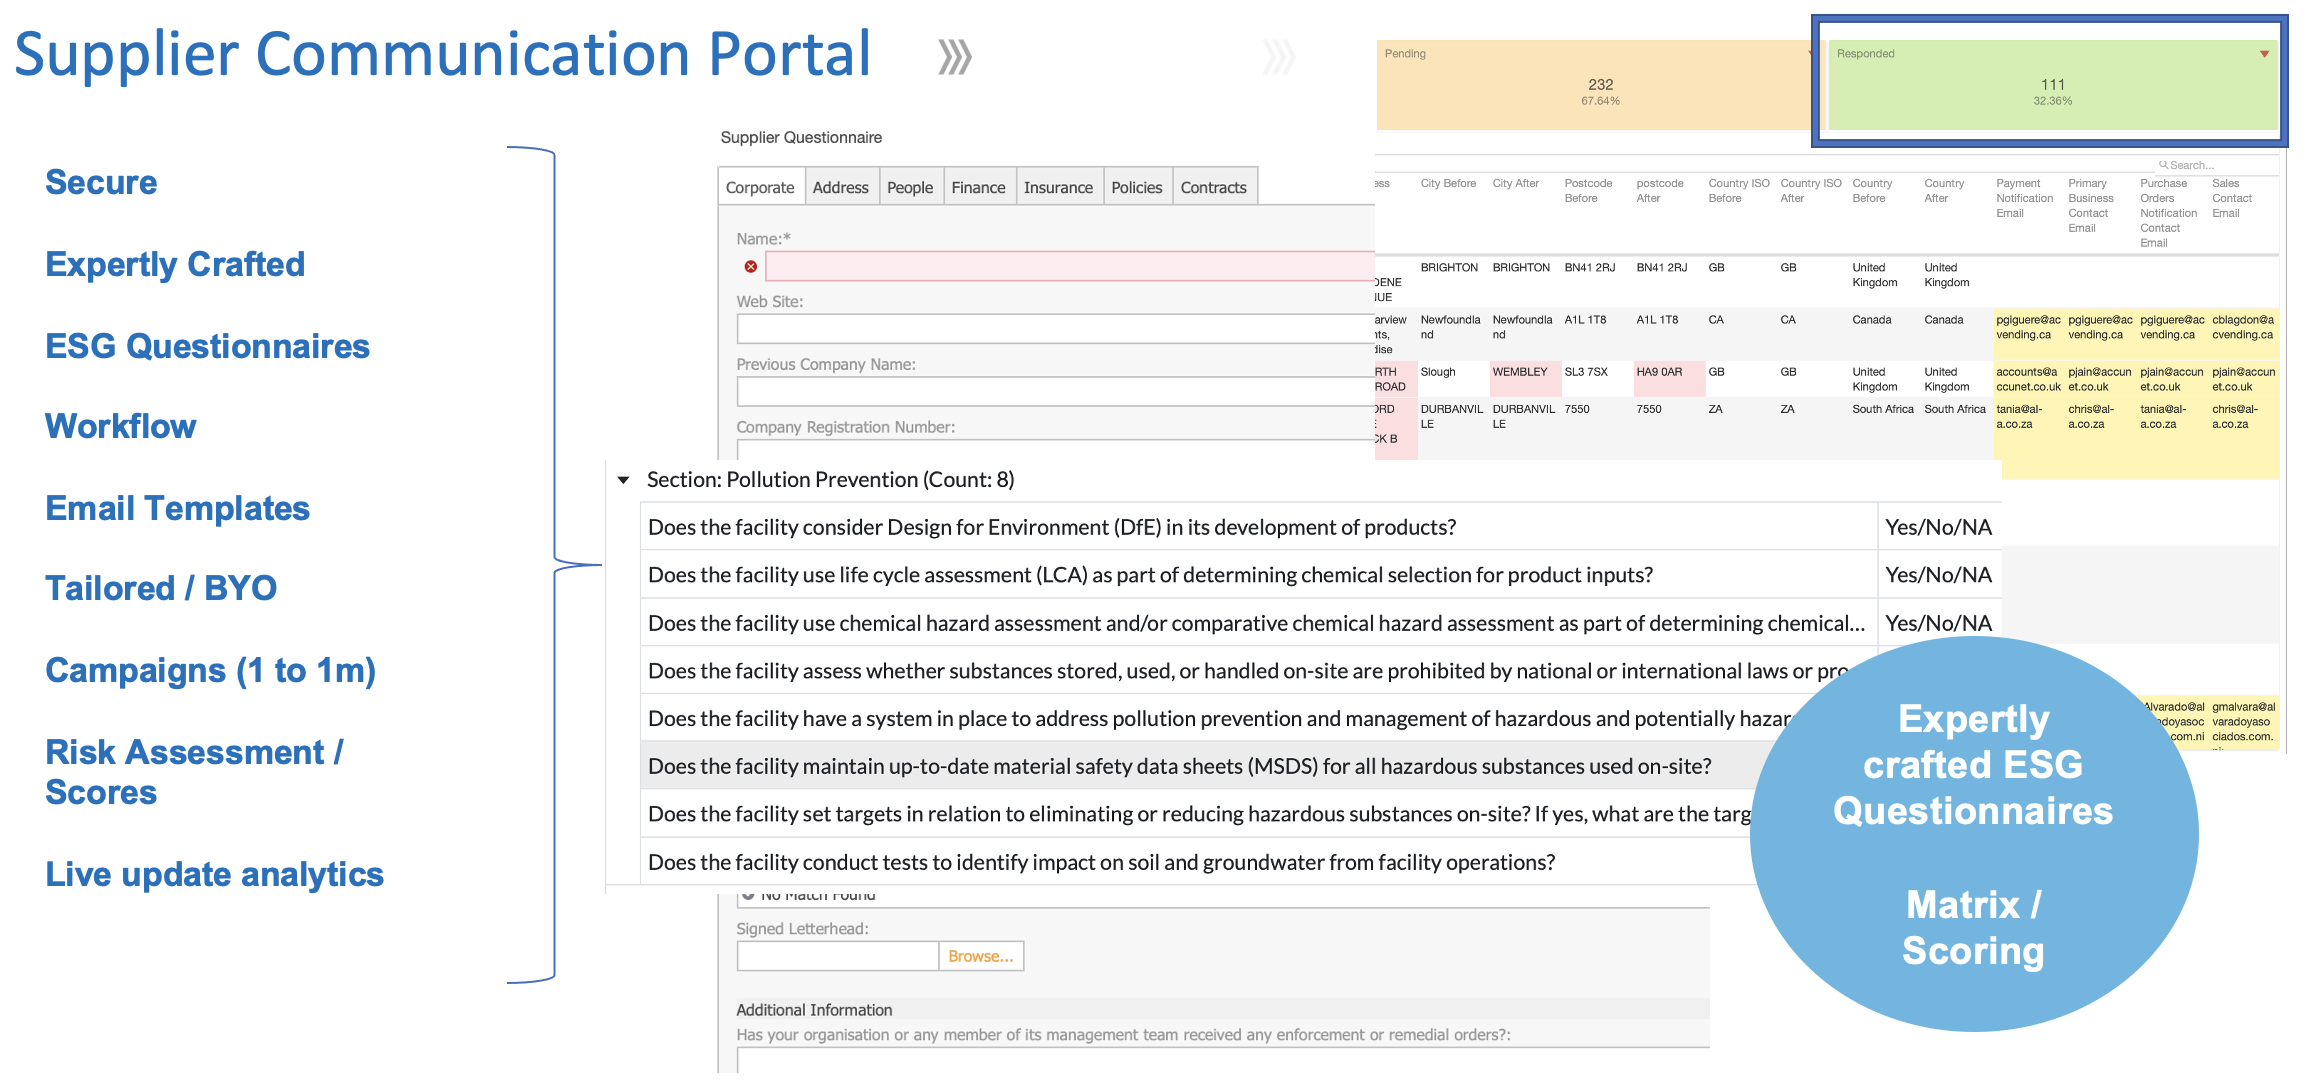Click the highlighted WEMBLEY city cell

point(1524,379)
